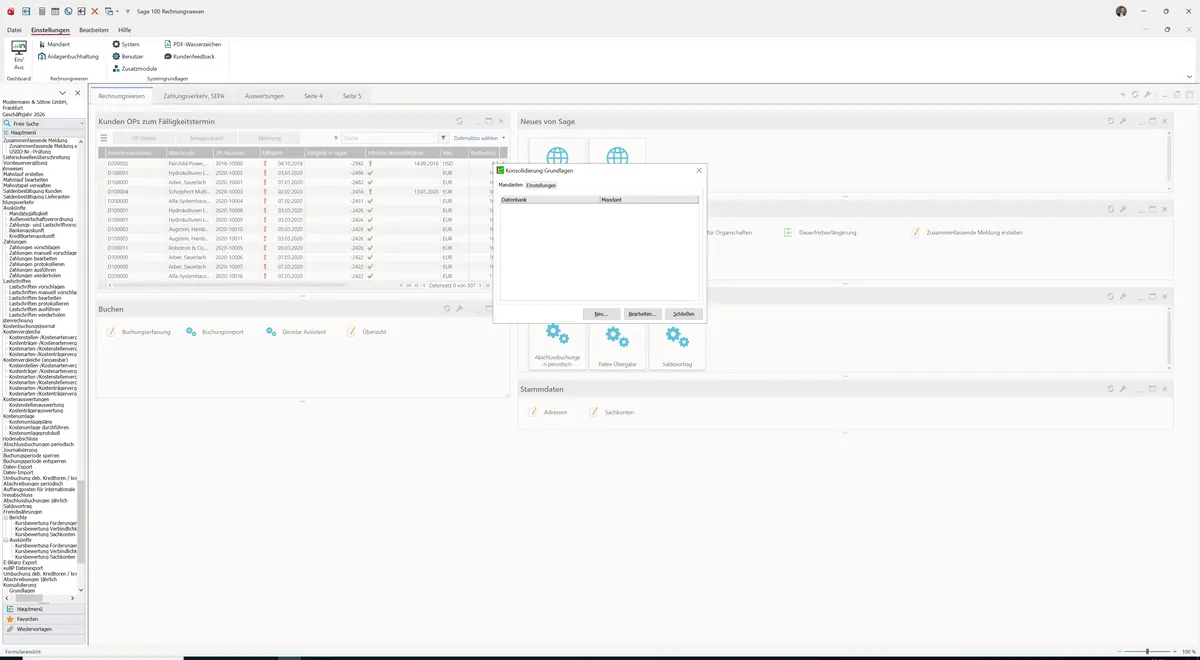Select Zahlungen vorschlagen in navigation tree
The width and height of the screenshot is (1200, 660).
coord(35,247)
